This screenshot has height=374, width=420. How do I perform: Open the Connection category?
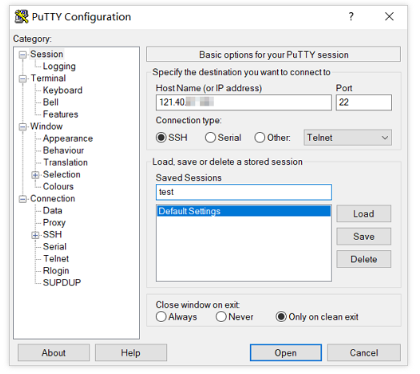[x=53, y=198]
